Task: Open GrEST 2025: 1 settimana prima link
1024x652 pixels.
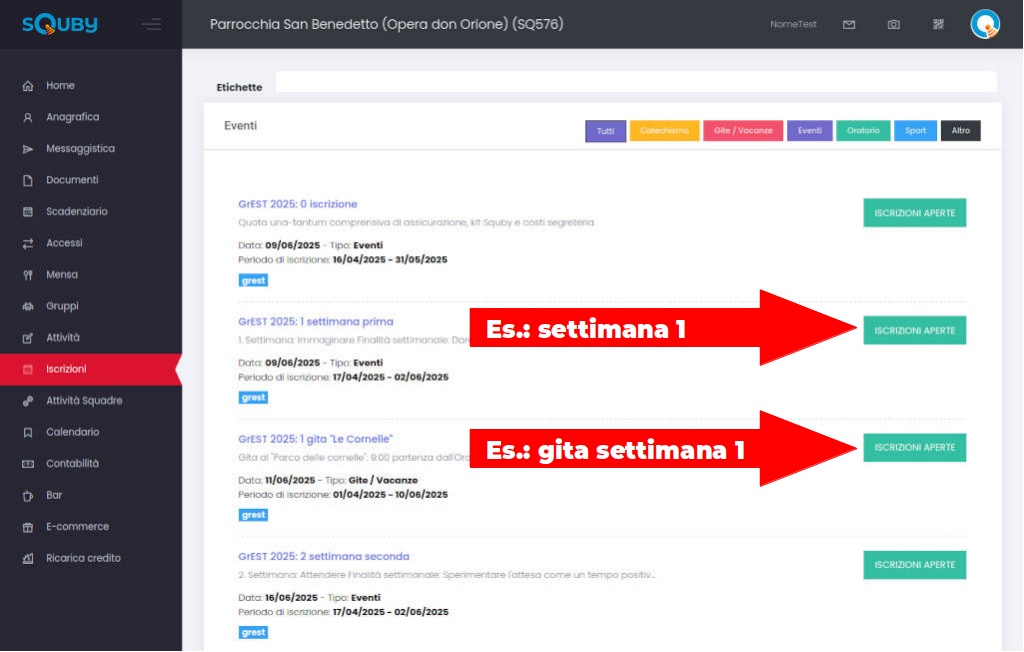Action: (316, 322)
